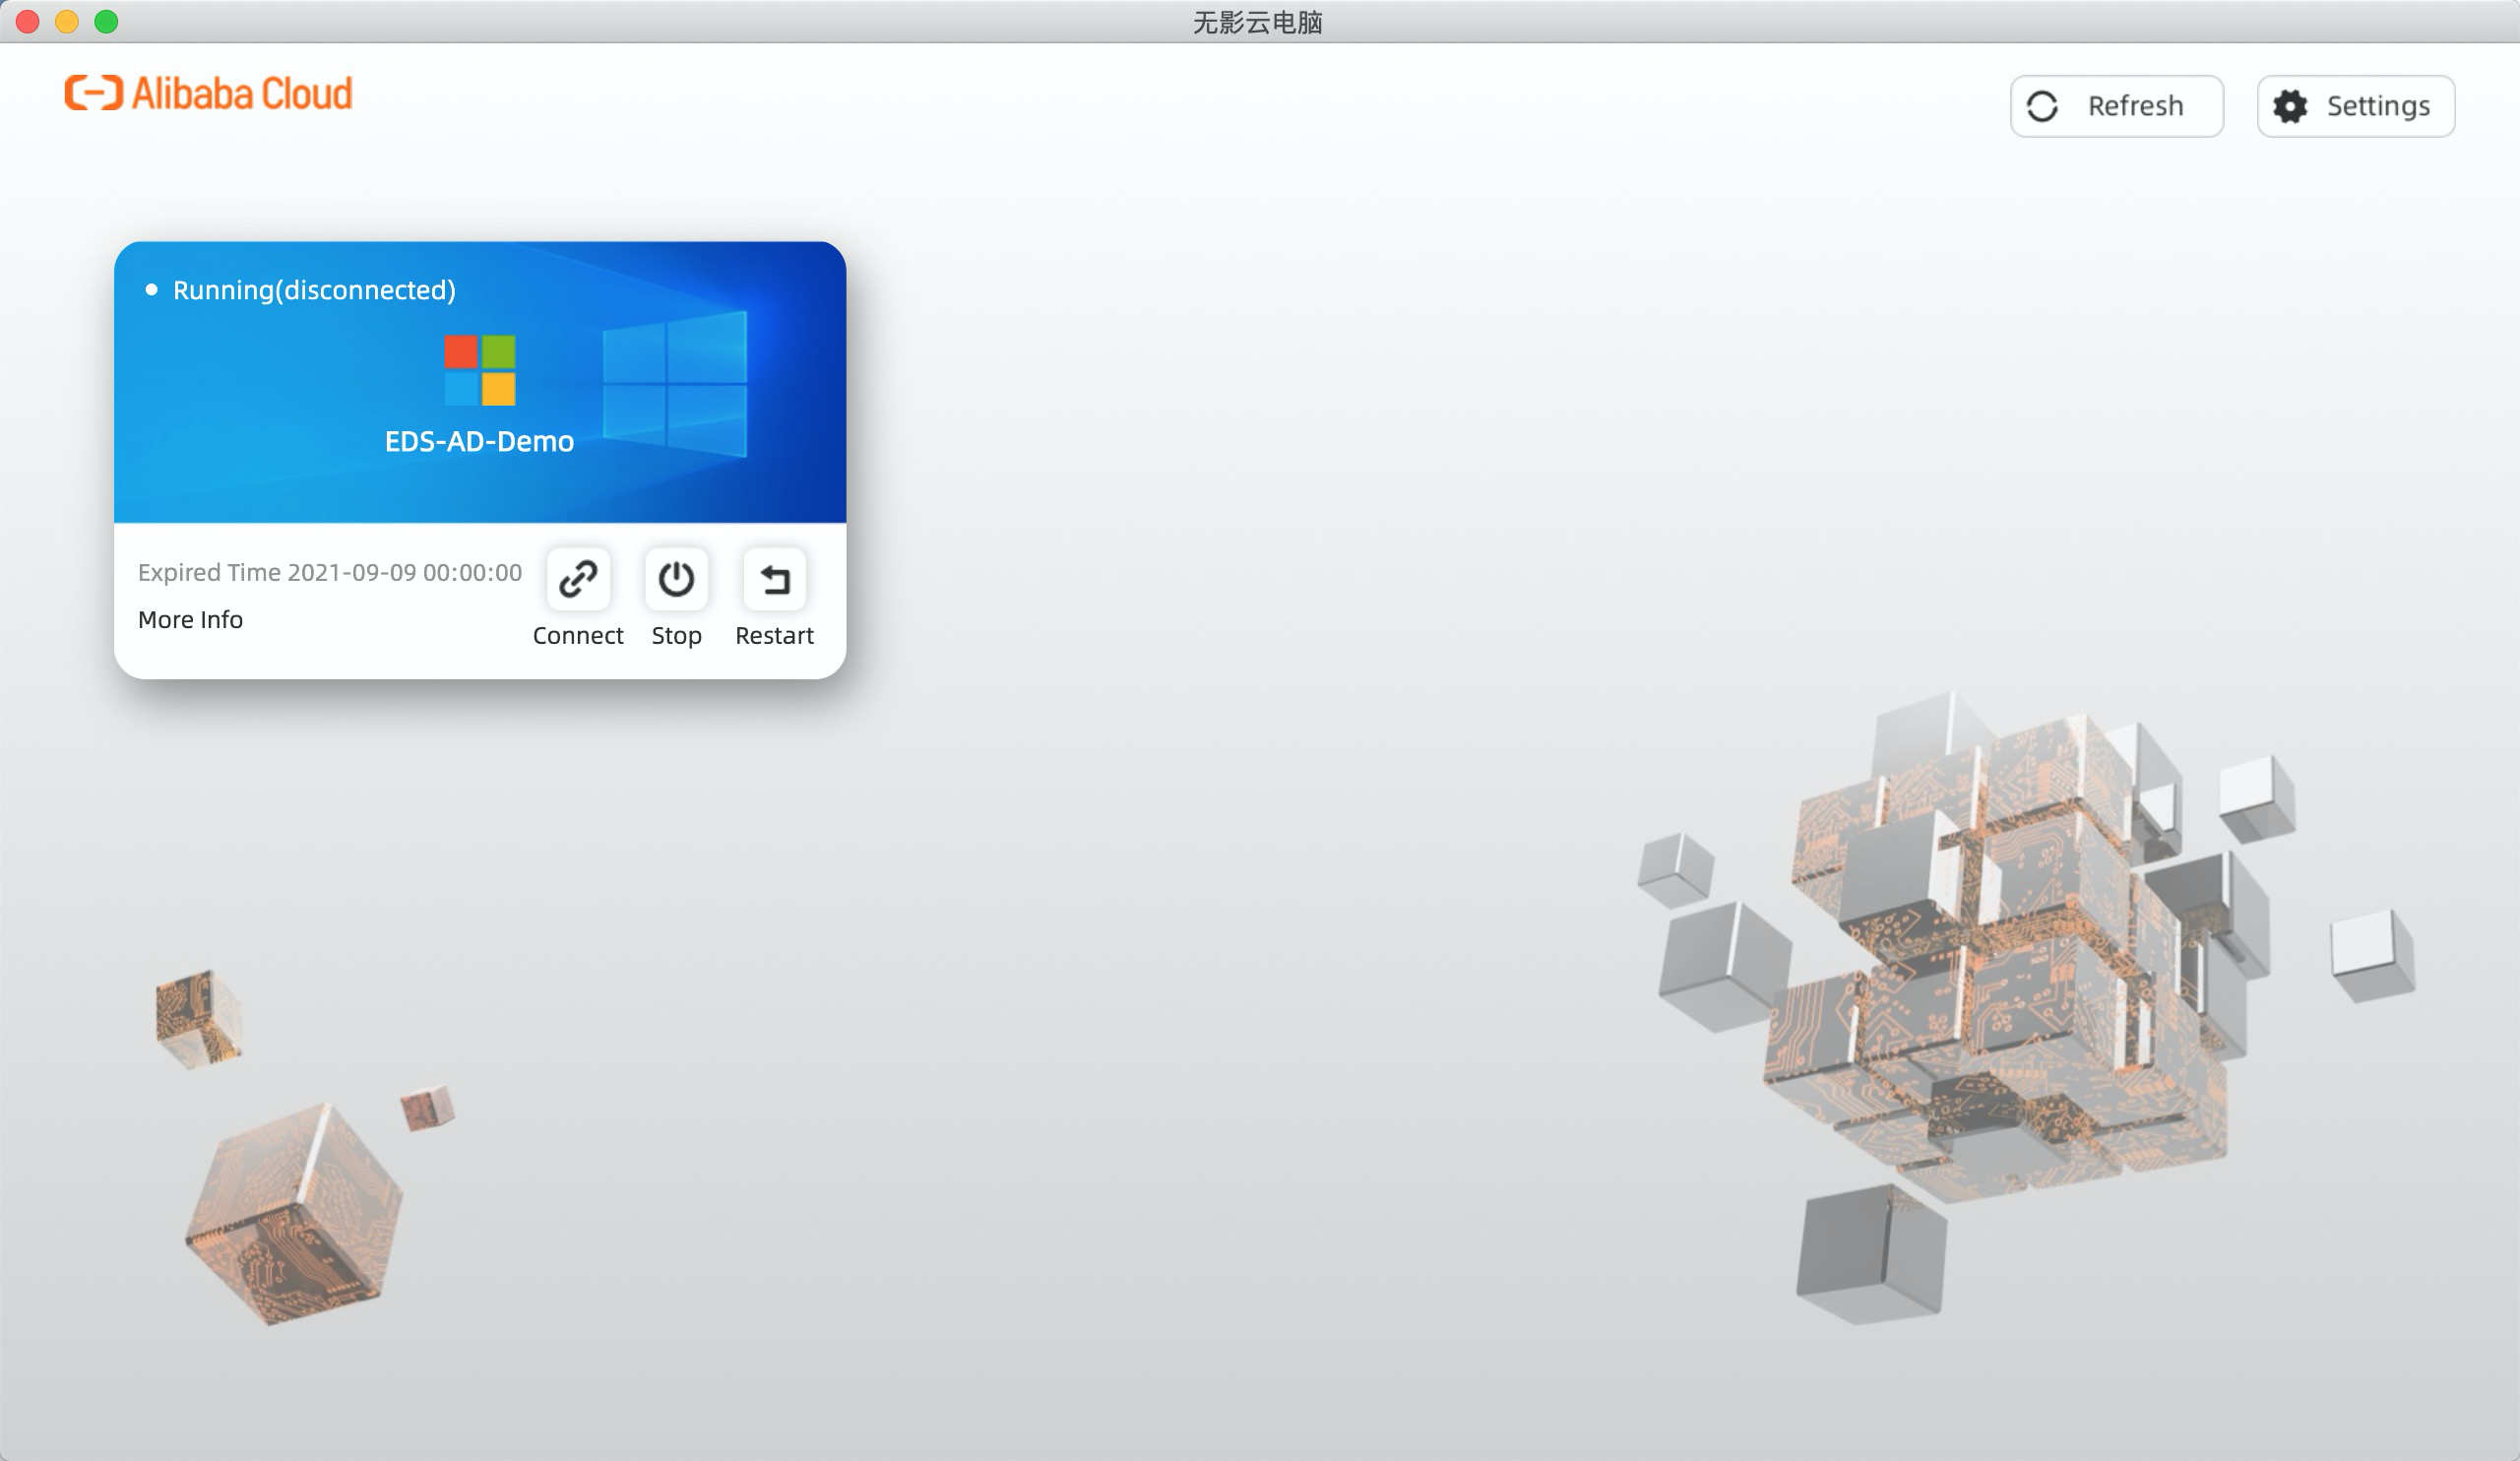
Task: Select the EDS-AD-Demo desktop name
Action: tap(479, 442)
